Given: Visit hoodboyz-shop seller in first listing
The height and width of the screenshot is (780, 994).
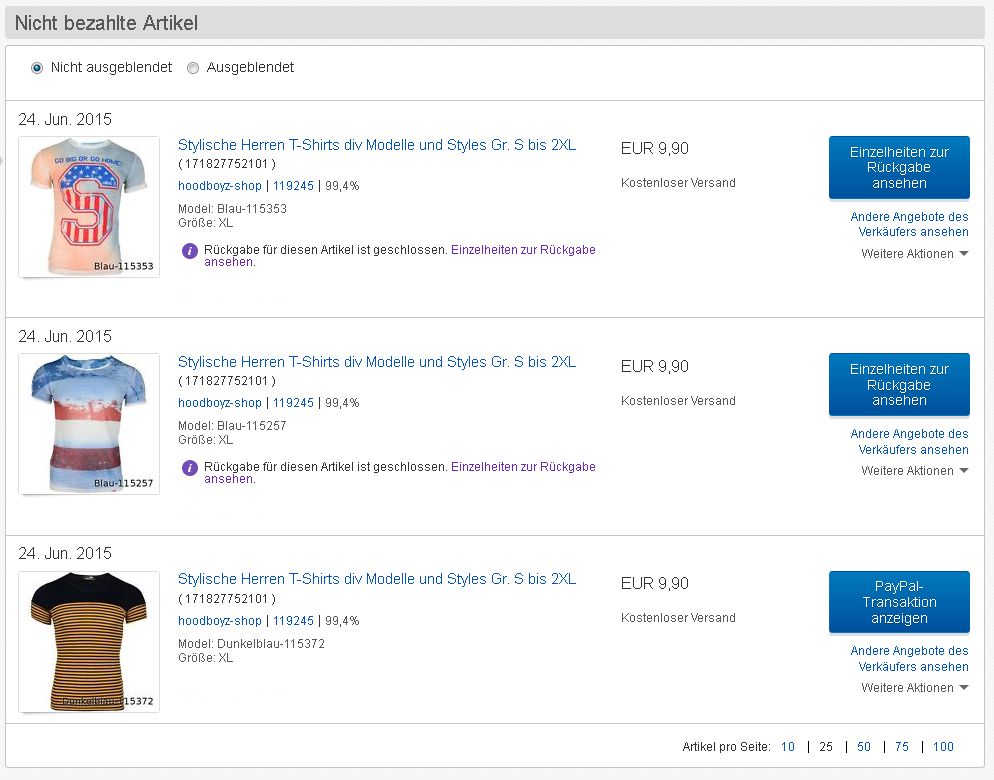Looking at the screenshot, I should (x=220, y=186).
